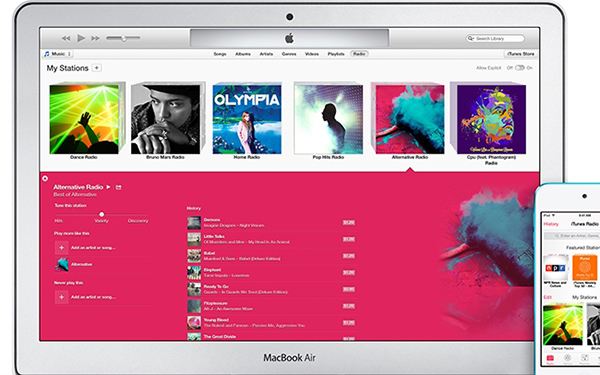Click the main play button in the toolbar
Viewport: 600px width, 375px height.
[81, 38]
